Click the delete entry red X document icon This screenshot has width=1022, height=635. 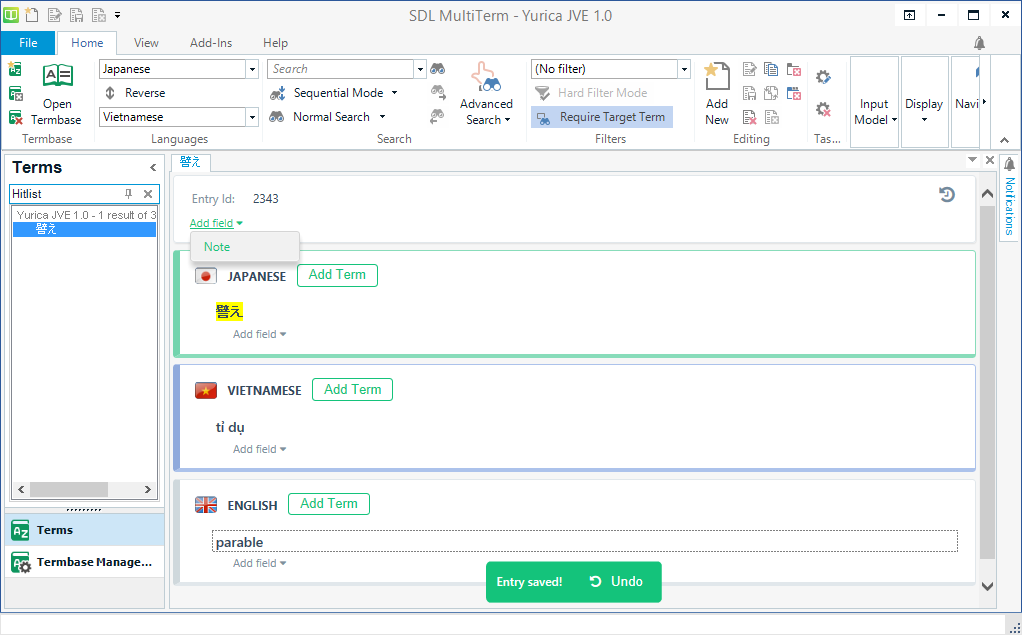click(750, 117)
